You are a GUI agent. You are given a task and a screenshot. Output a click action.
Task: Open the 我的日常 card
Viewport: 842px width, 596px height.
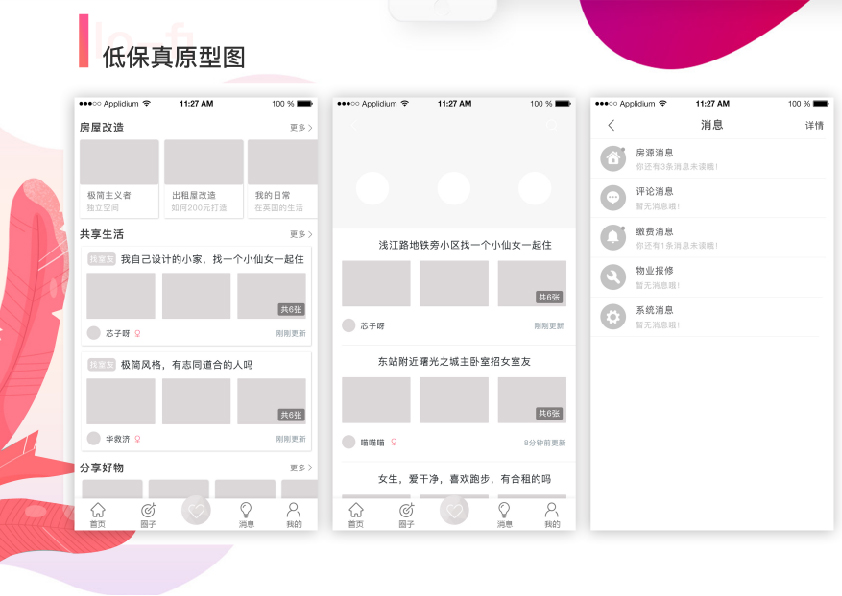point(283,179)
